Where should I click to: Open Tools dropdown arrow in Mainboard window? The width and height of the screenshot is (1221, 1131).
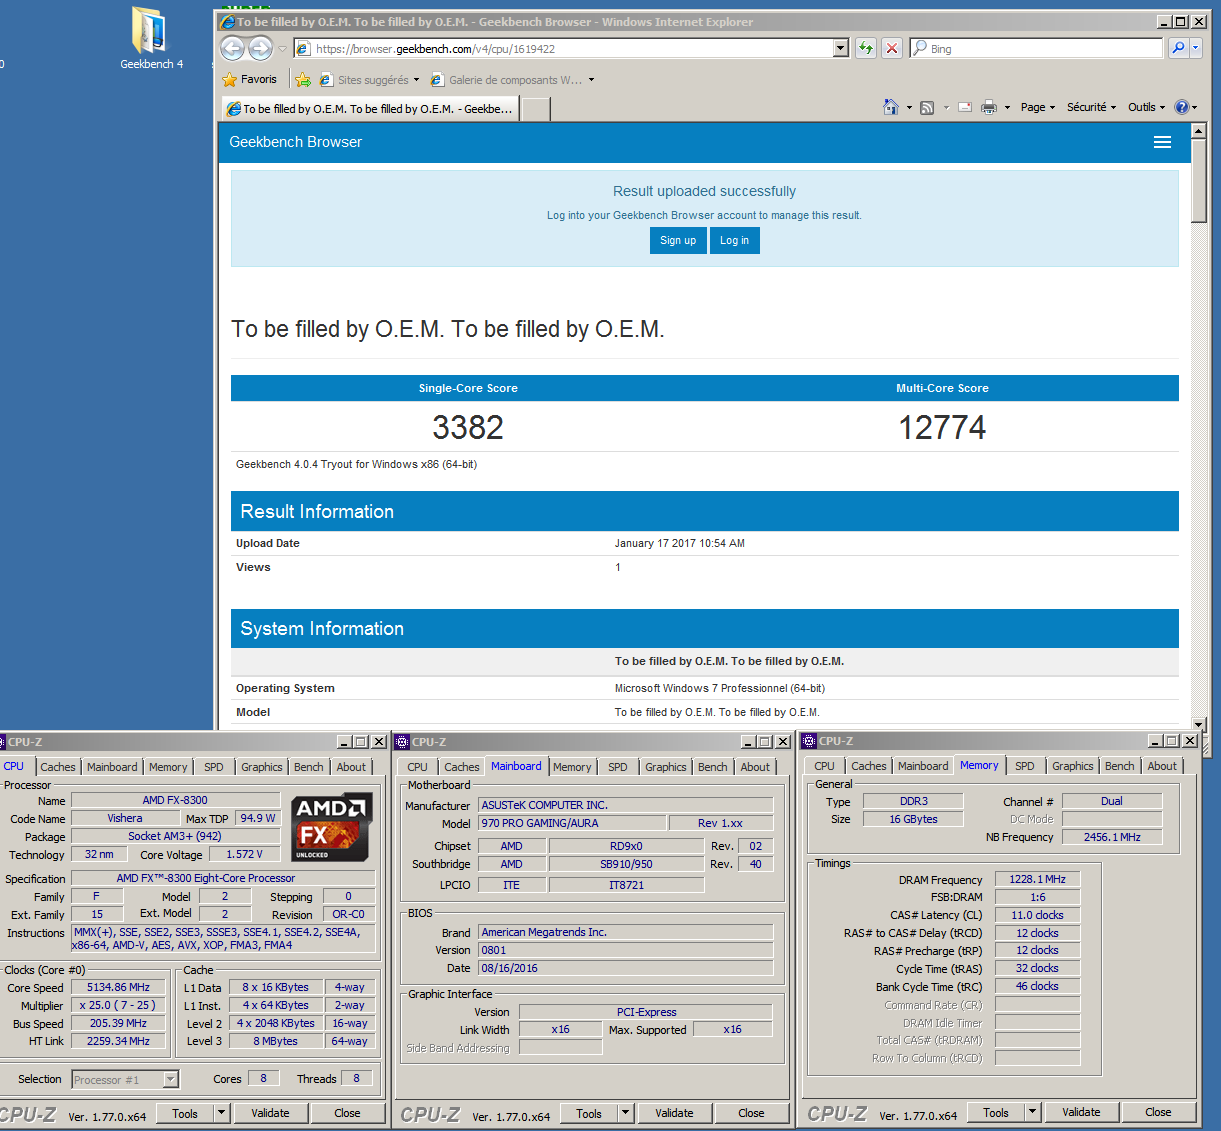pos(626,1113)
